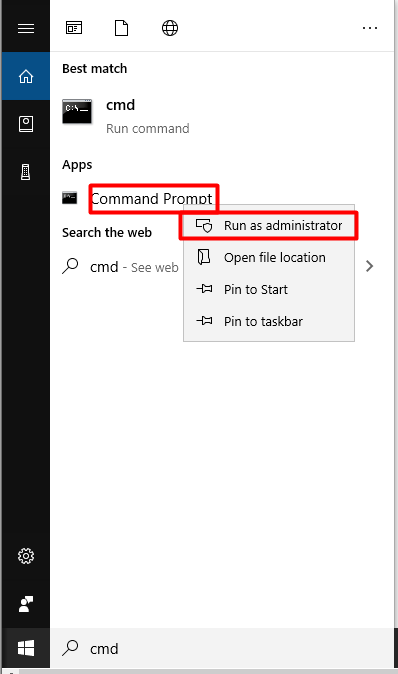Click the device tower icon in the sidebar
This screenshot has height=674, width=398.
26,172
